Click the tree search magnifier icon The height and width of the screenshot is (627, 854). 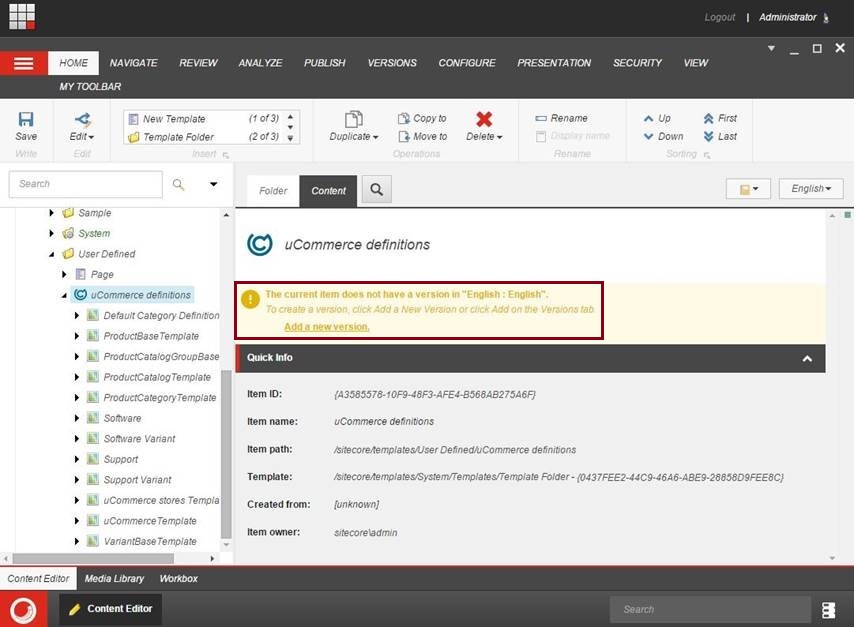pos(178,184)
